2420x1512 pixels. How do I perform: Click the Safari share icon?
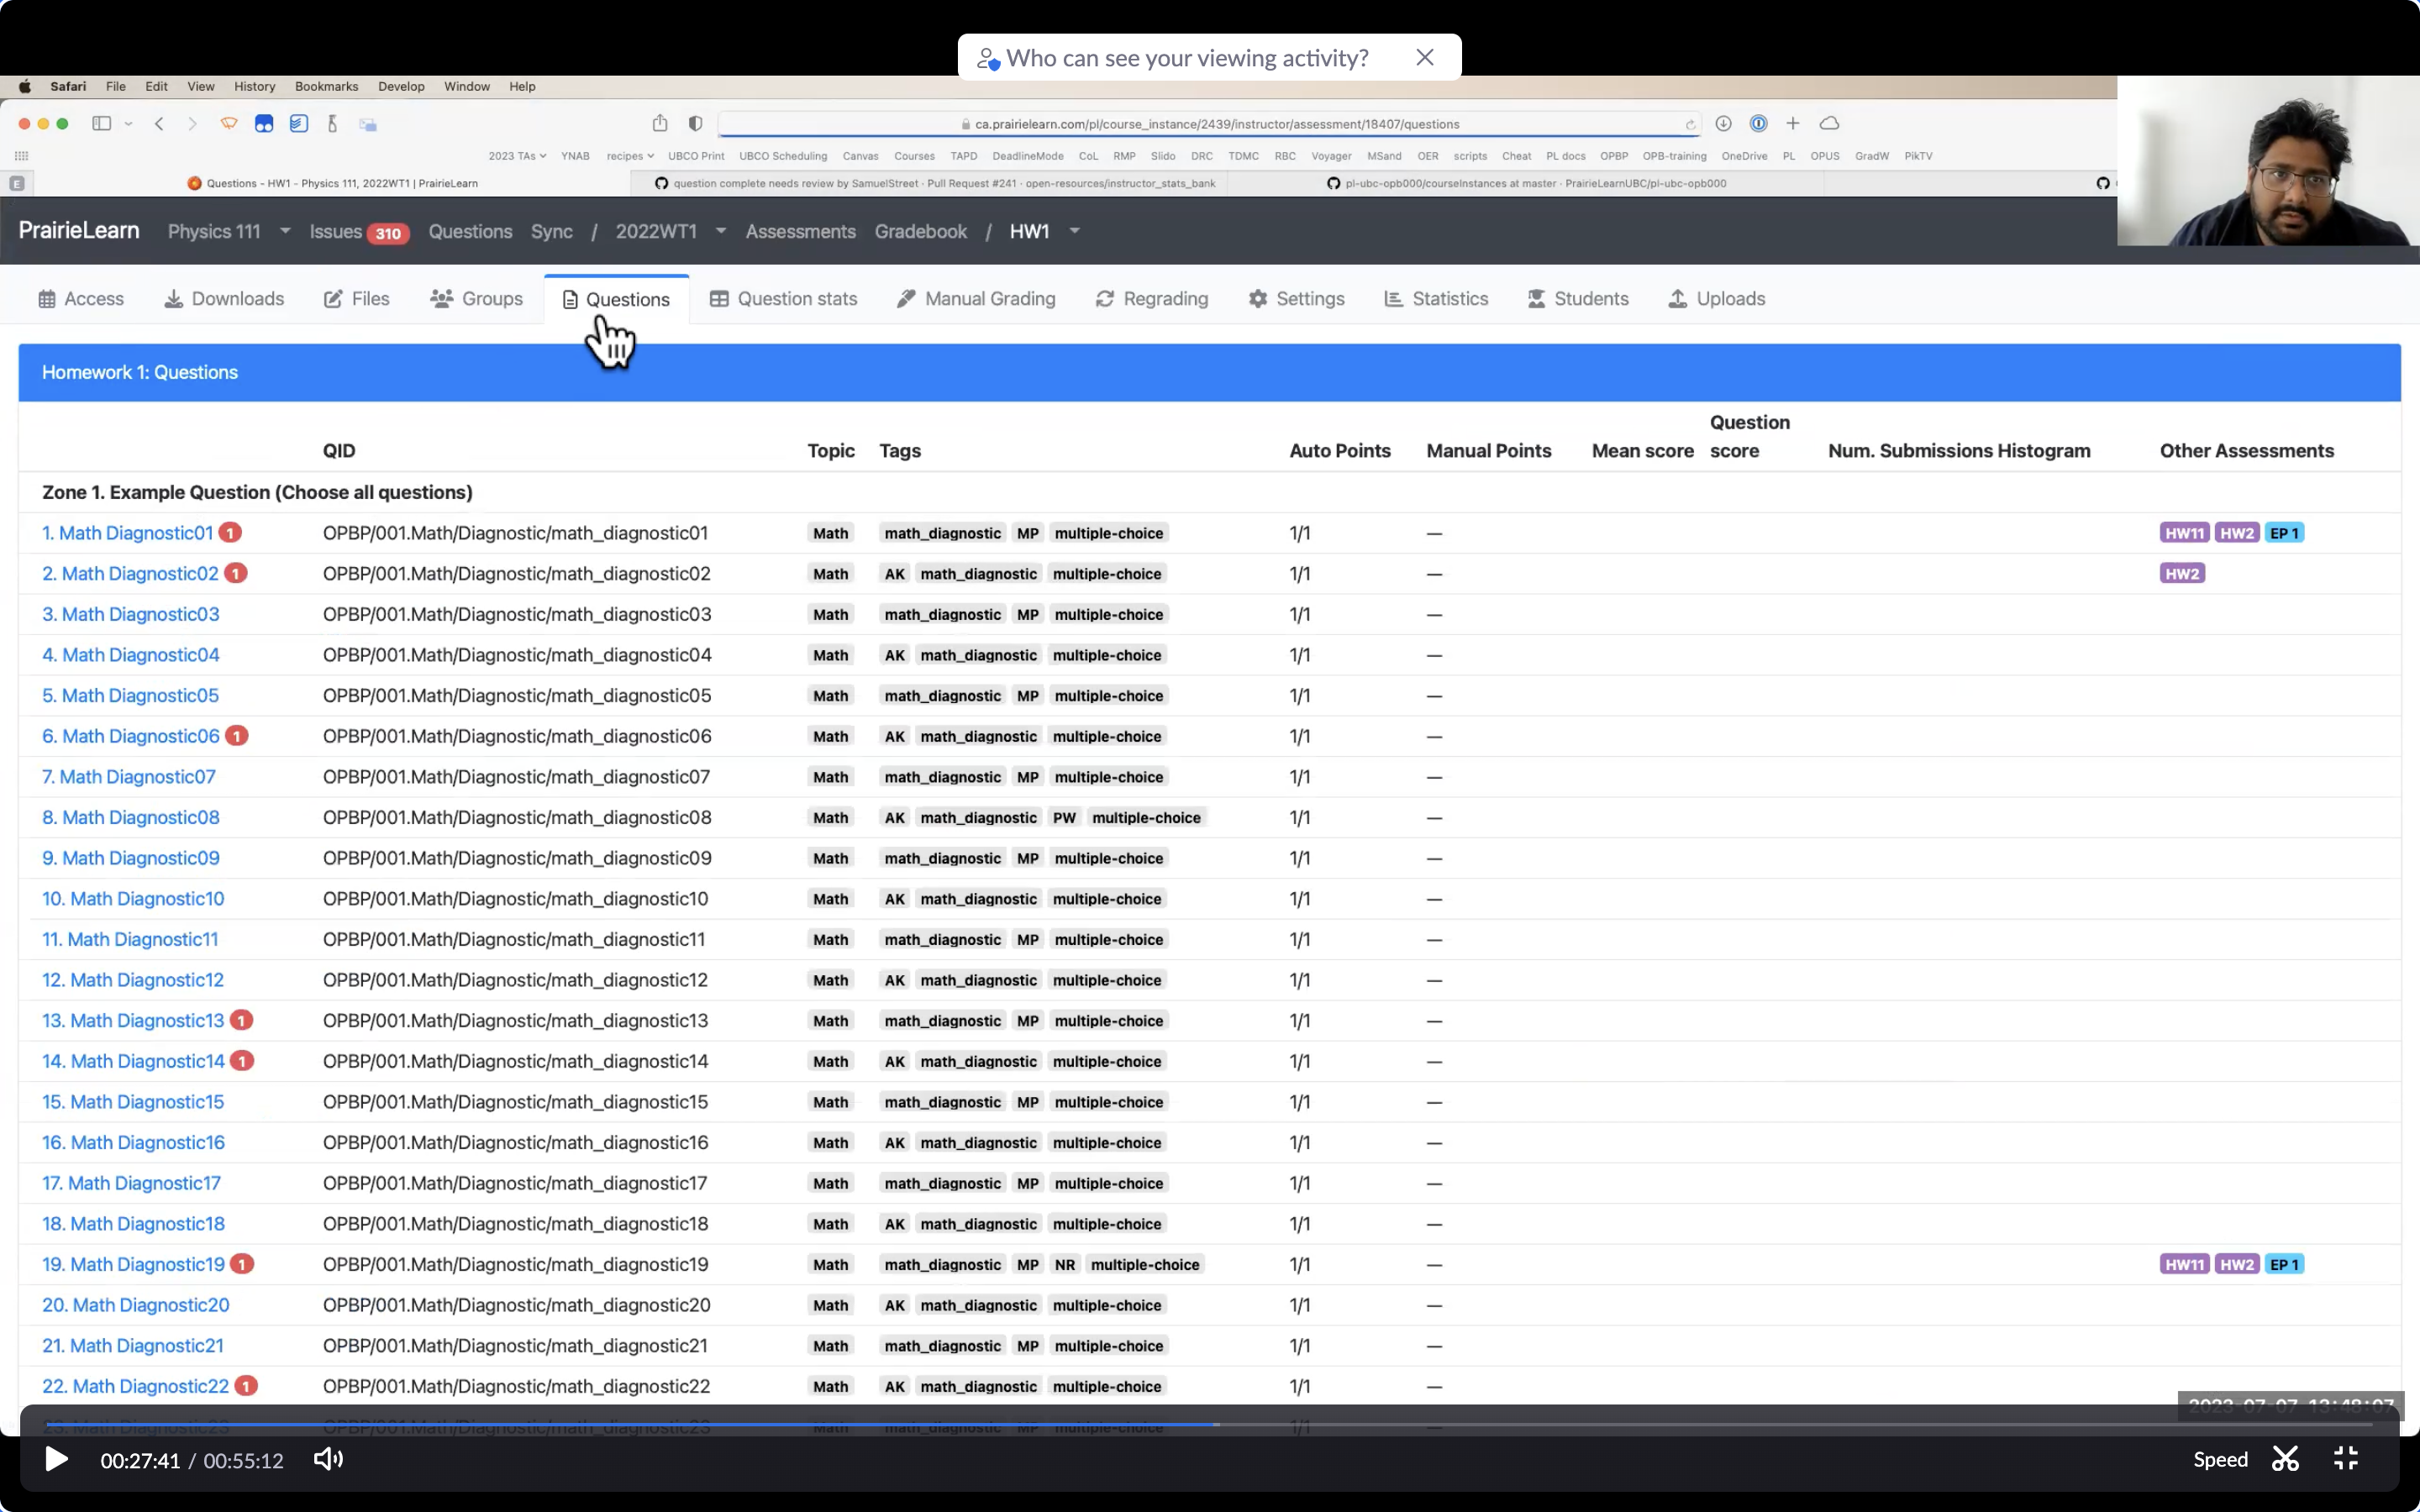click(x=660, y=123)
